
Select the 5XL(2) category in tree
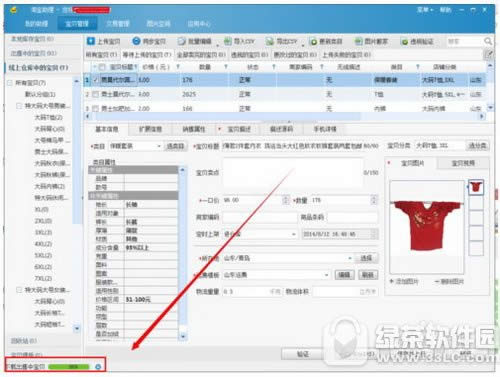pyautogui.click(x=43, y=255)
